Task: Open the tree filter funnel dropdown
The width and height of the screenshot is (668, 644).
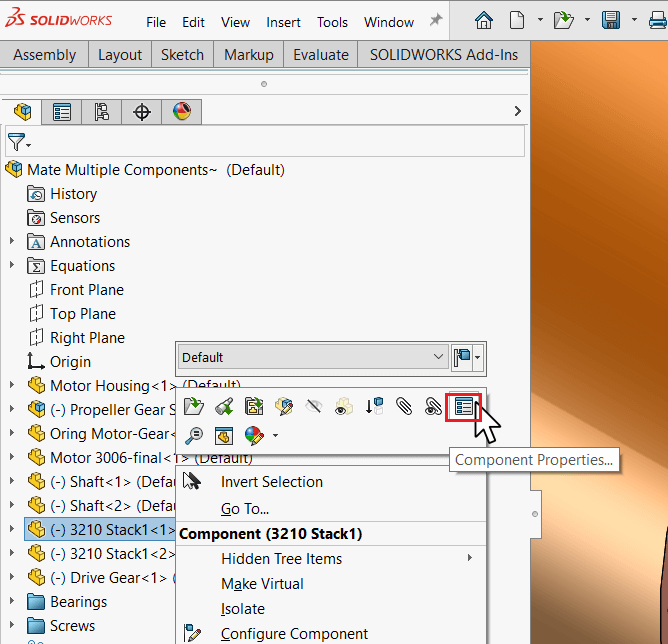Action: click(x=19, y=142)
